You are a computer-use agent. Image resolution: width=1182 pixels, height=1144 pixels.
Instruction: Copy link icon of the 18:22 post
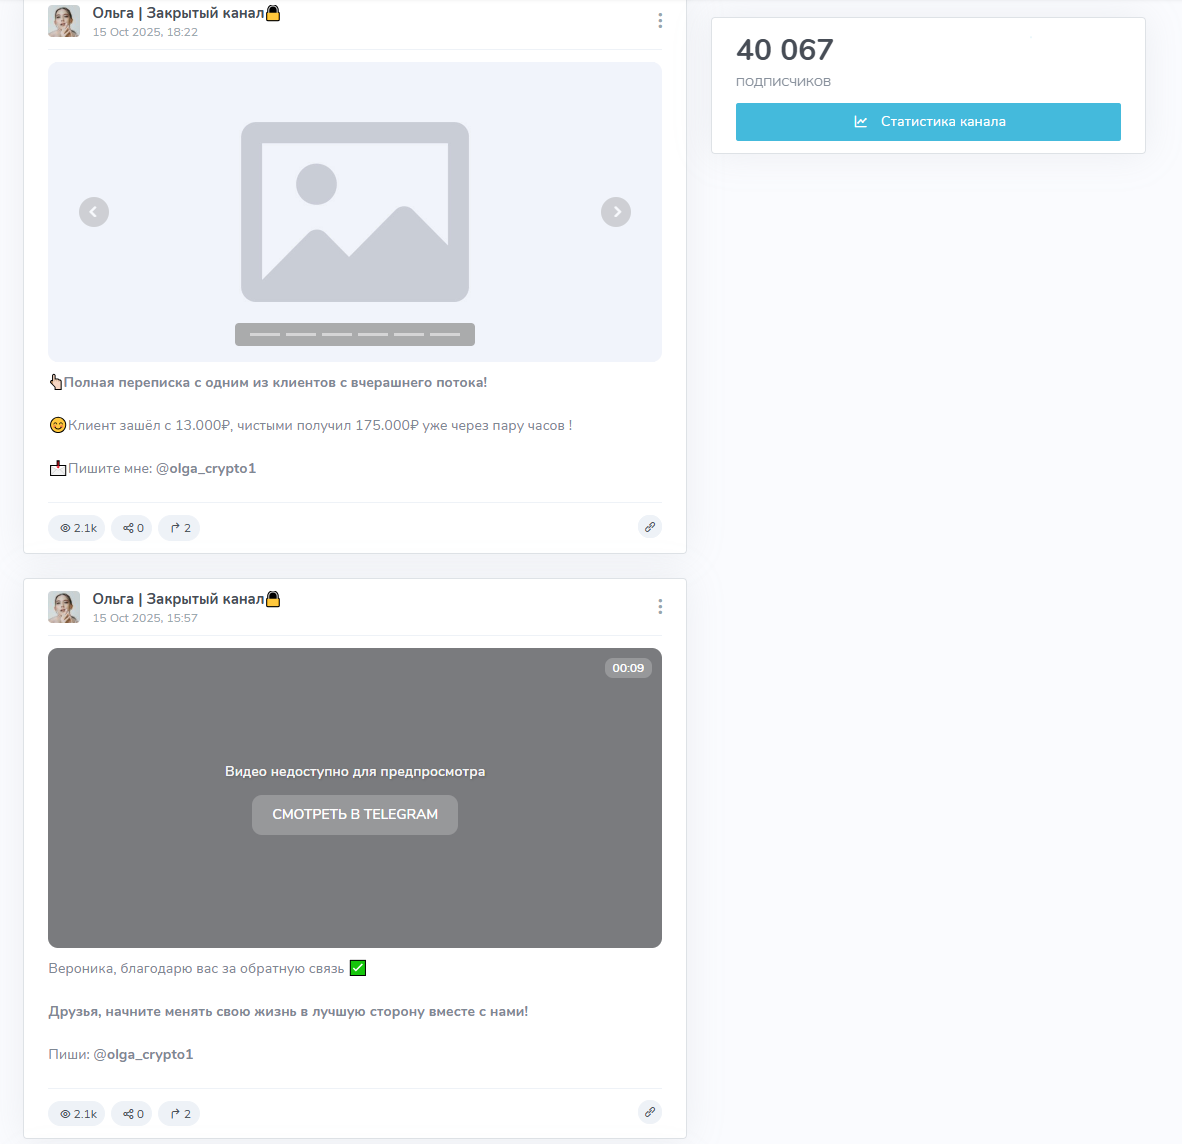650,527
